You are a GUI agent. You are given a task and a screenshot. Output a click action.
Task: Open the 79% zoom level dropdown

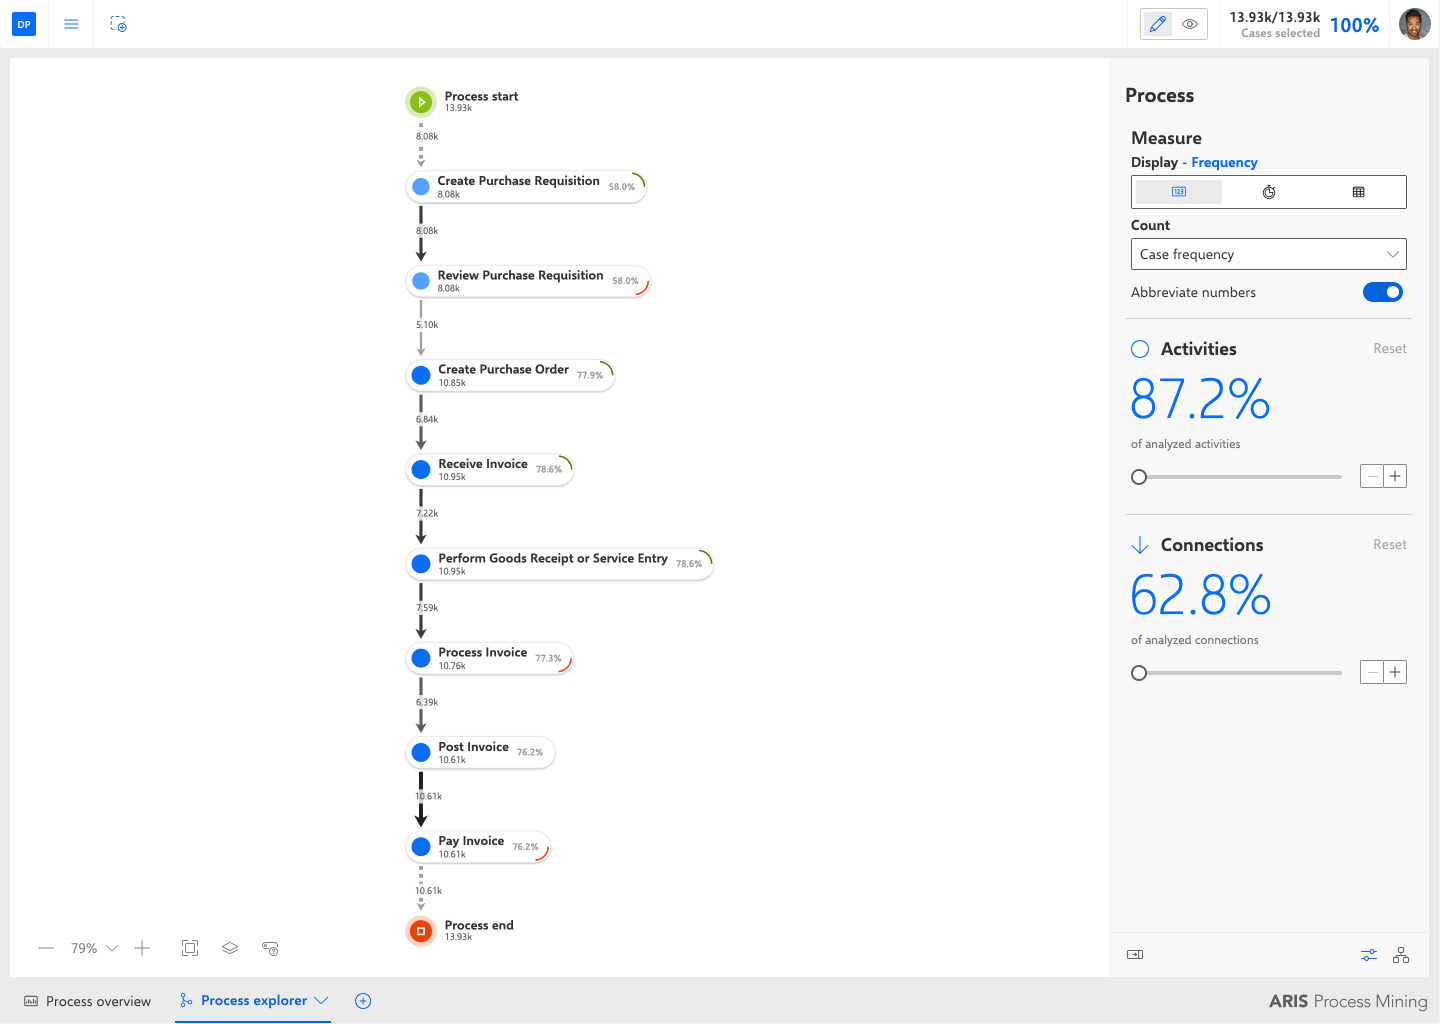pos(94,948)
